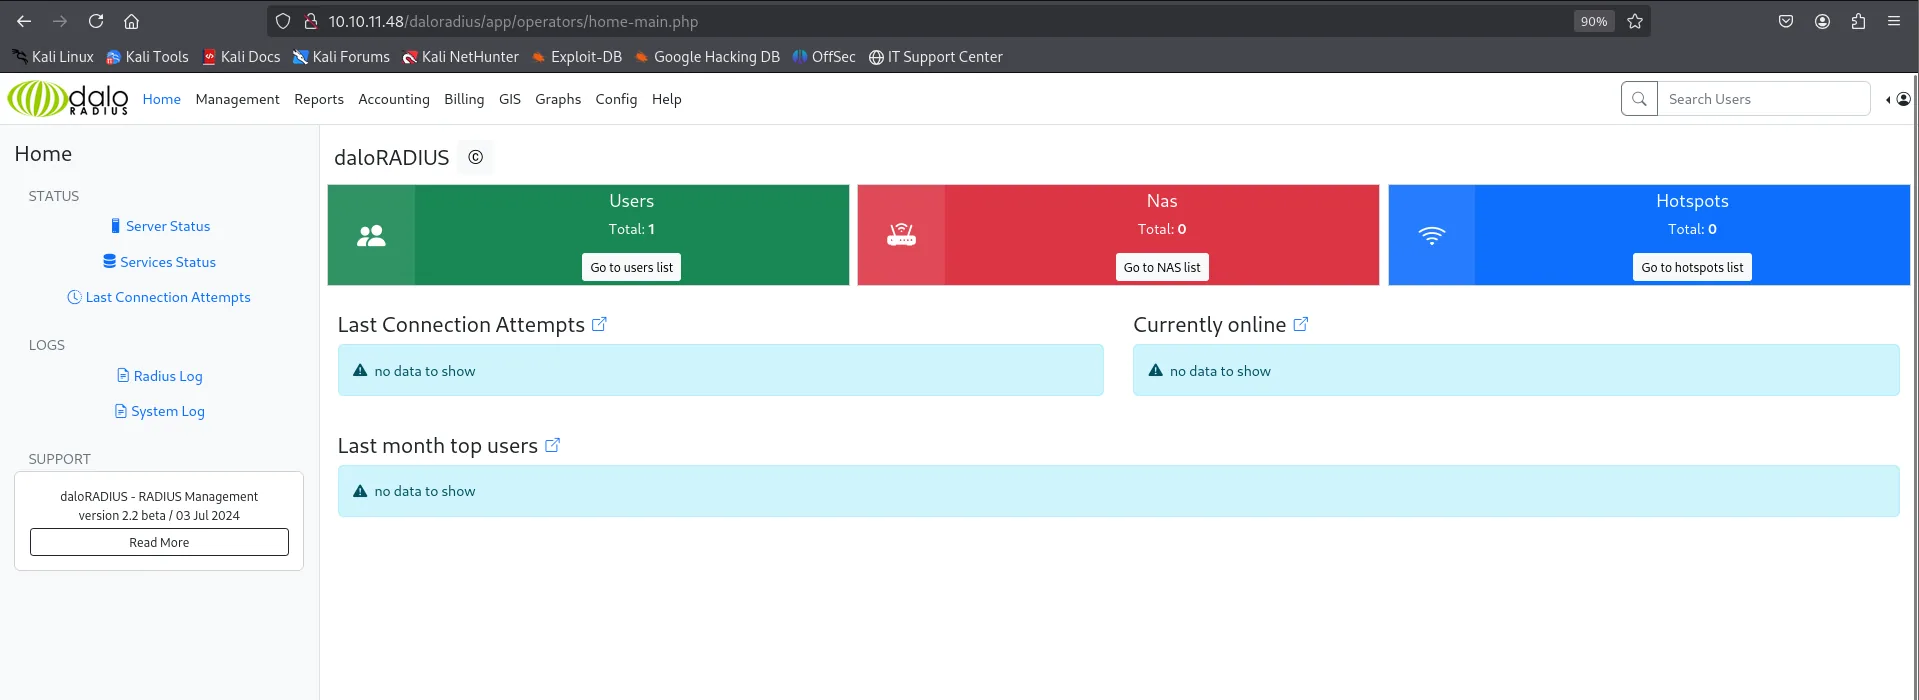The width and height of the screenshot is (1919, 700).
Task: Open Server Status link
Action: [x=160, y=226]
